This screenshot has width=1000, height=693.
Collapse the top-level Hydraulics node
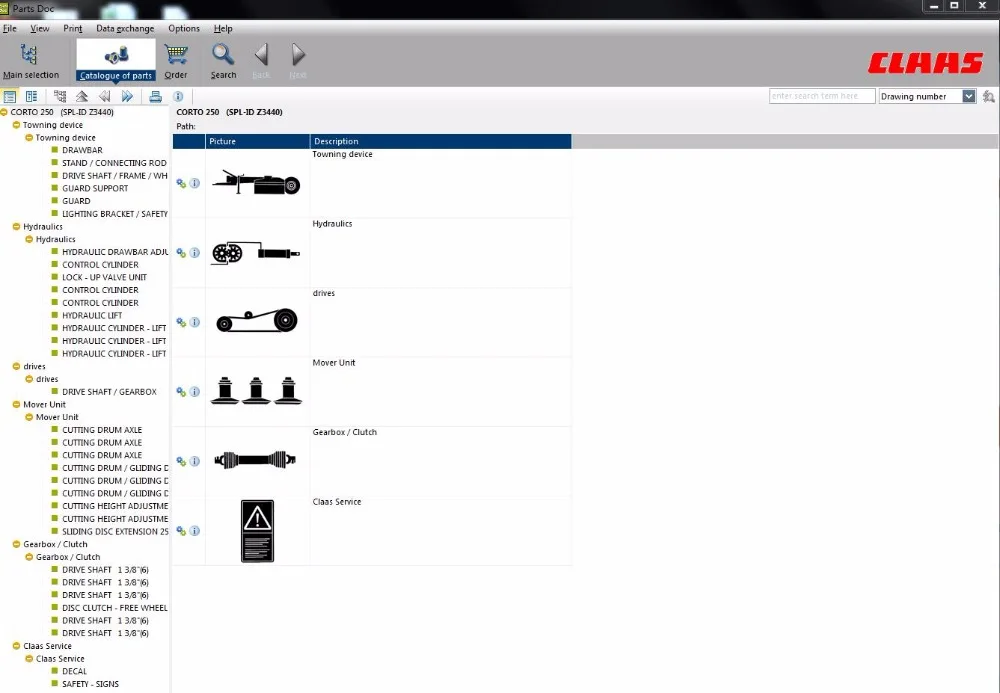17,226
